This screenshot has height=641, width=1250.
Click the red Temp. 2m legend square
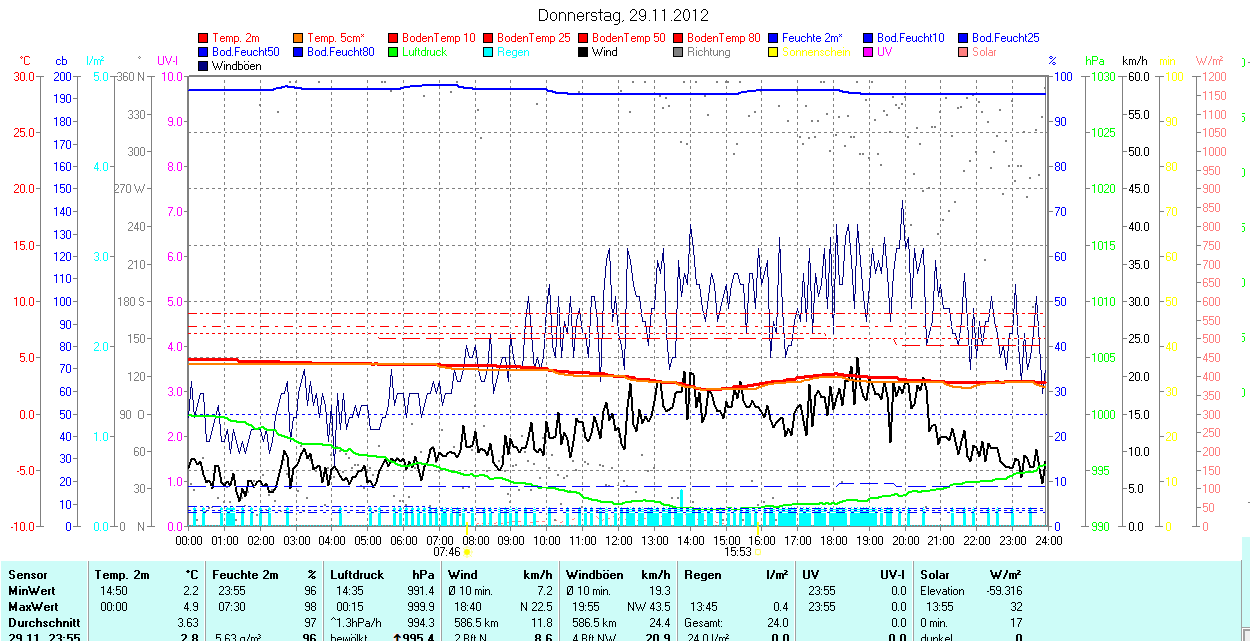(204, 38)
